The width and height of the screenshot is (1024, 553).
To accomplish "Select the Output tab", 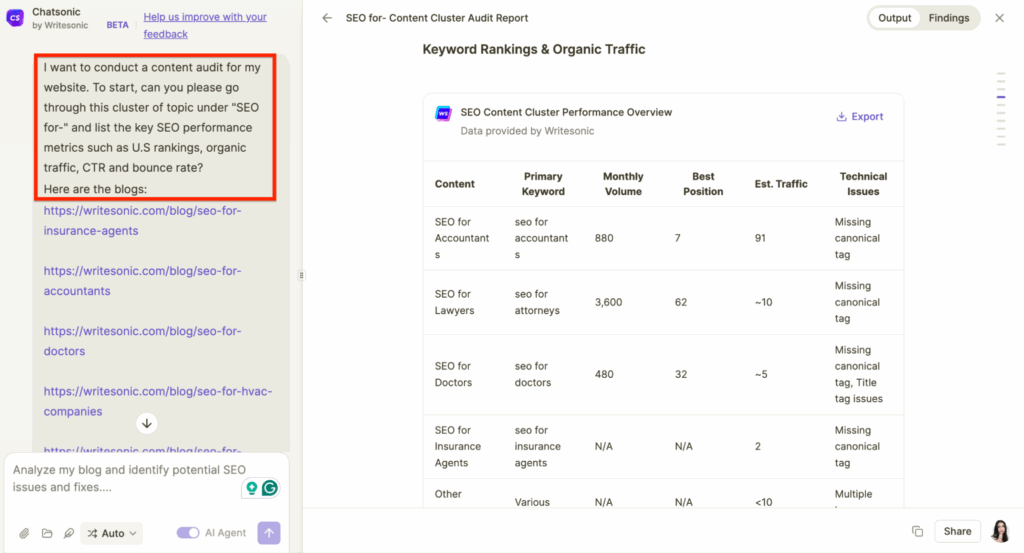I will (894, 18).
